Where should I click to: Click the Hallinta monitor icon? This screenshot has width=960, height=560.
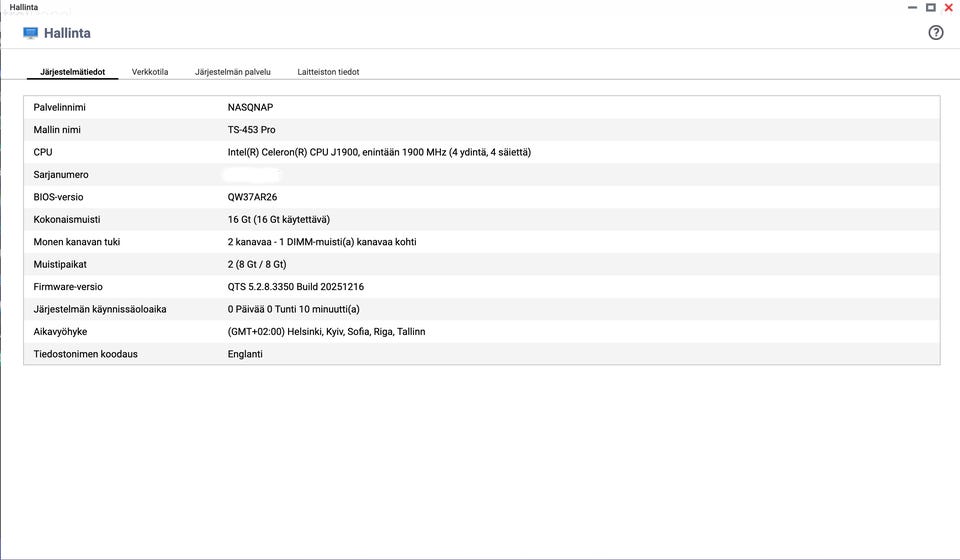[31, 33]
